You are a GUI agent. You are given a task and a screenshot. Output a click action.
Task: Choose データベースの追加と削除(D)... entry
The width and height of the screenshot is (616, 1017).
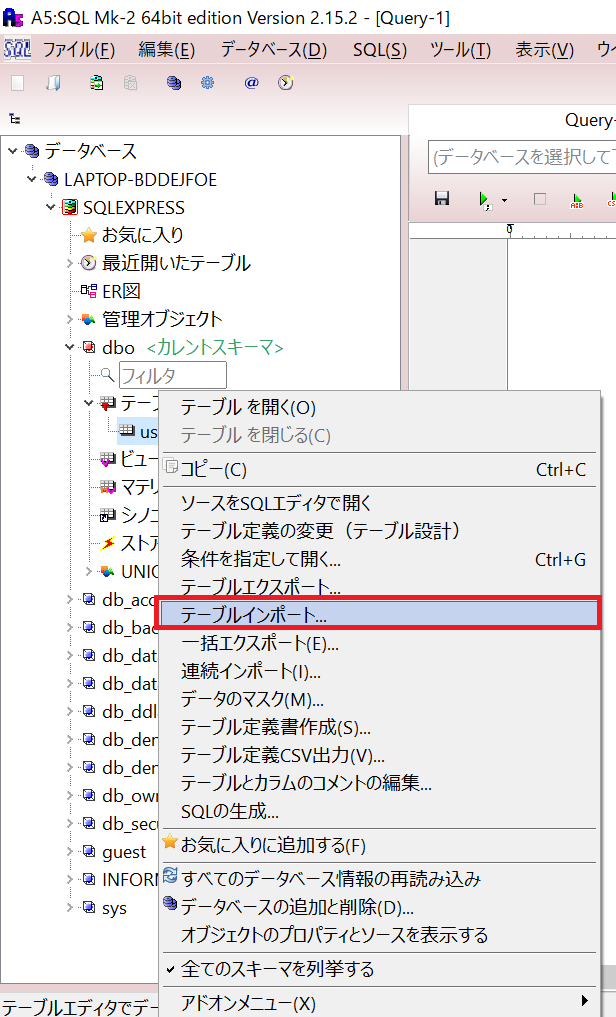[x=379, y=907]
